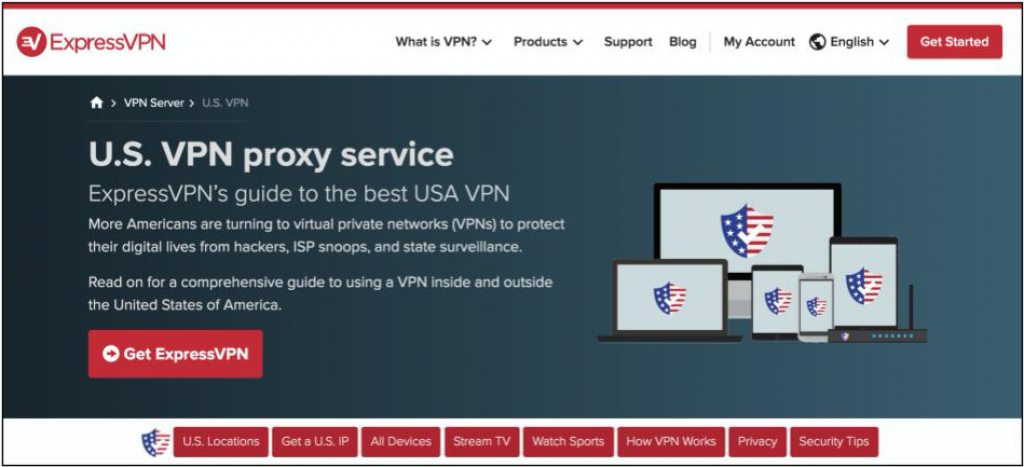The height and width of the screenshot is (467, 1024).
Task: Click the home breadcrumb icon
Action: pyautogui.click(x=97, y=103)
